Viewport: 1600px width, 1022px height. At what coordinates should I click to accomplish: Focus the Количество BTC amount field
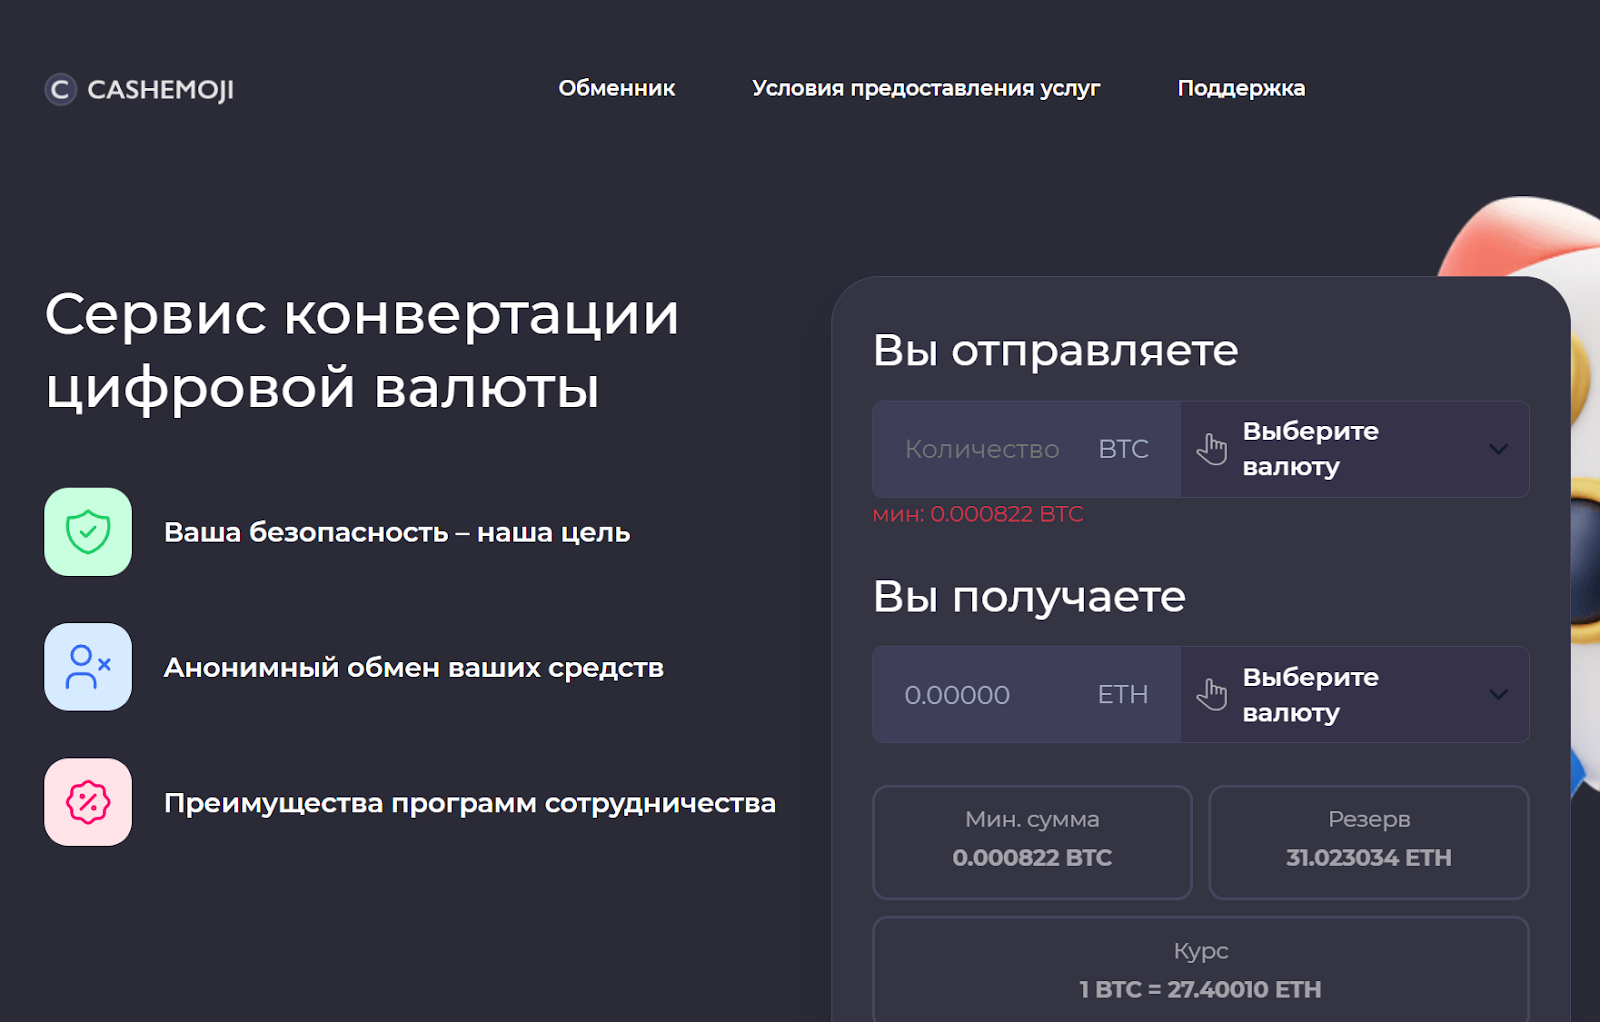(x=981, y=449)
